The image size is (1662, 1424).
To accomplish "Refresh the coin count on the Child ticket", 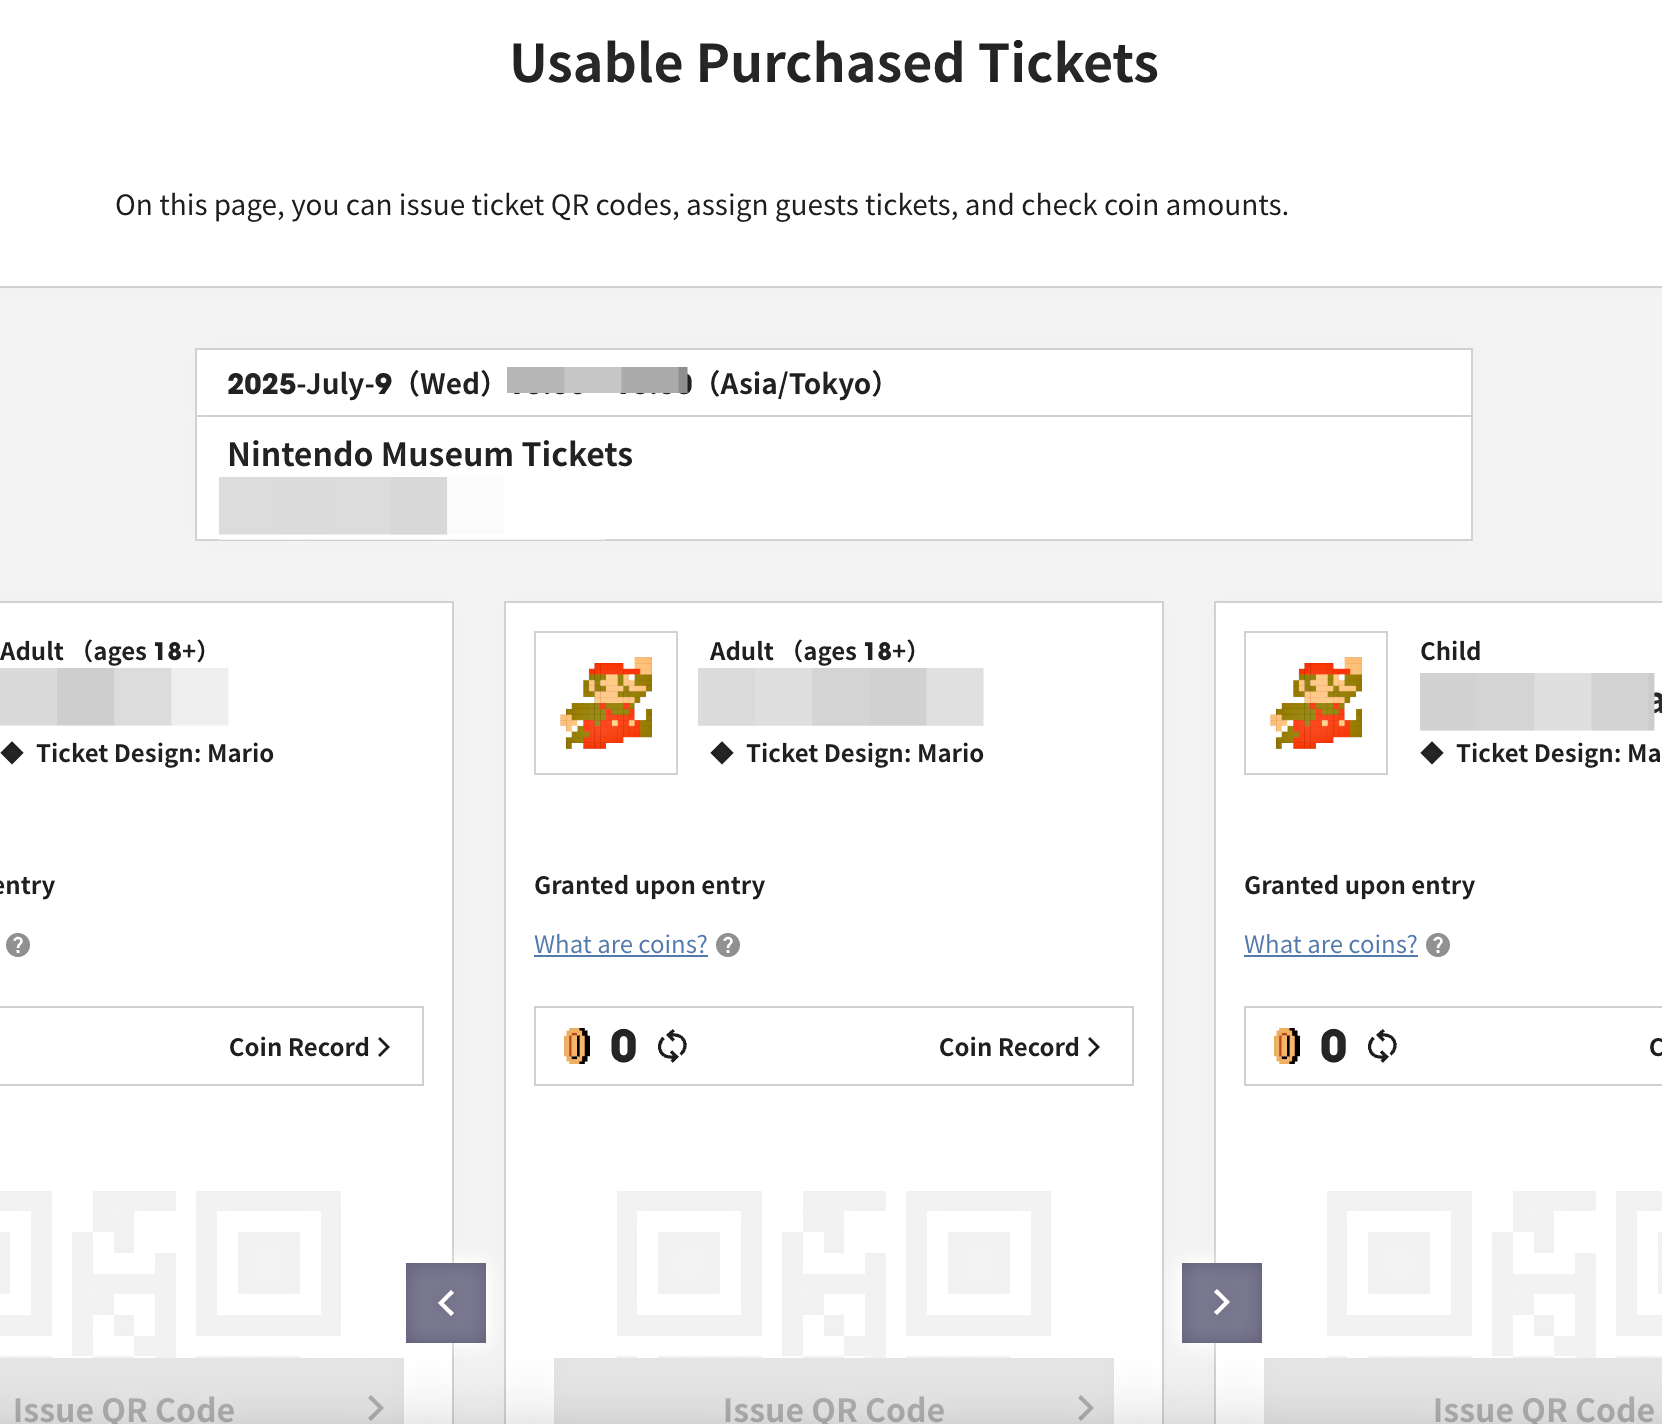I will click(1382, 1046).
